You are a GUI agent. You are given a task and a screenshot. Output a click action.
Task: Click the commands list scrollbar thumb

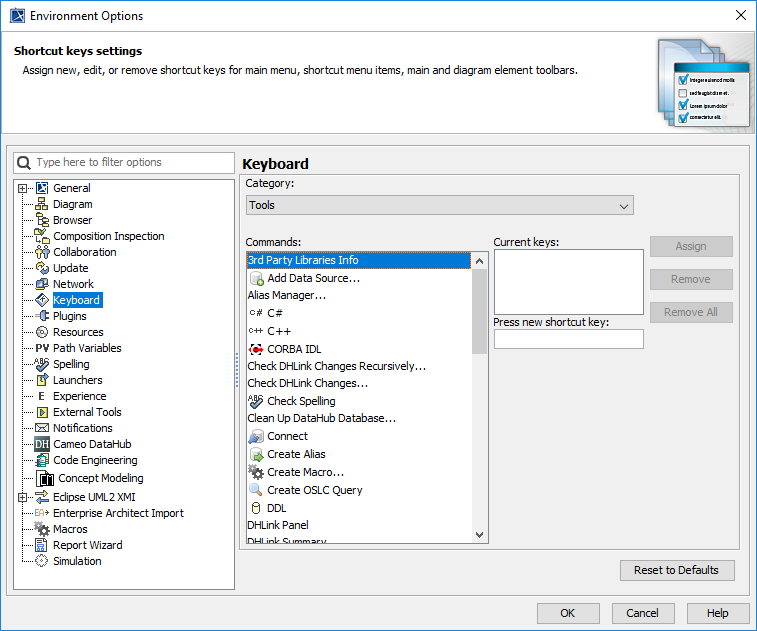click(x=479, y=311)
